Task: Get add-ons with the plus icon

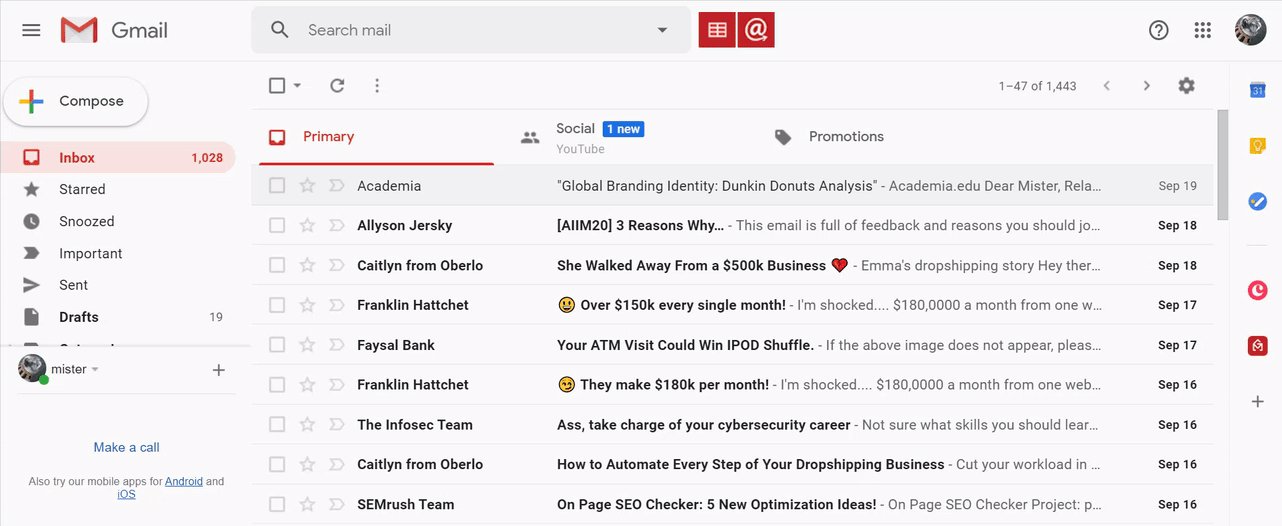Action: [x=1258, y=402]
